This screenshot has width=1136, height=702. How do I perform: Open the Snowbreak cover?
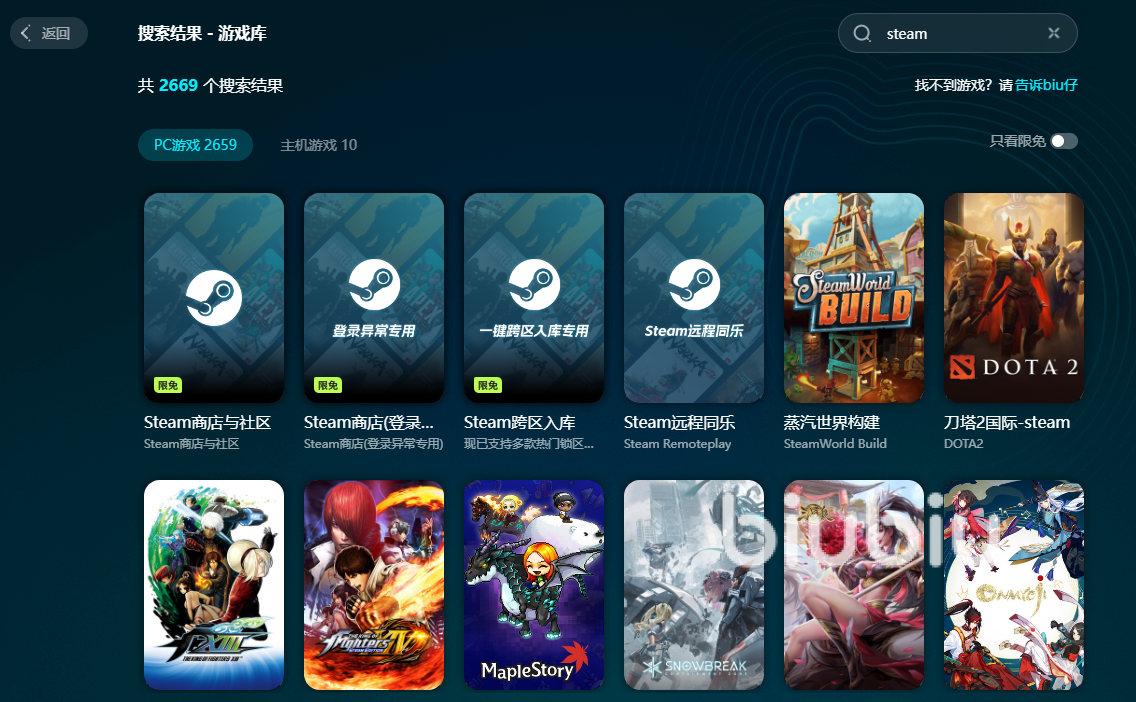[694, 585]
